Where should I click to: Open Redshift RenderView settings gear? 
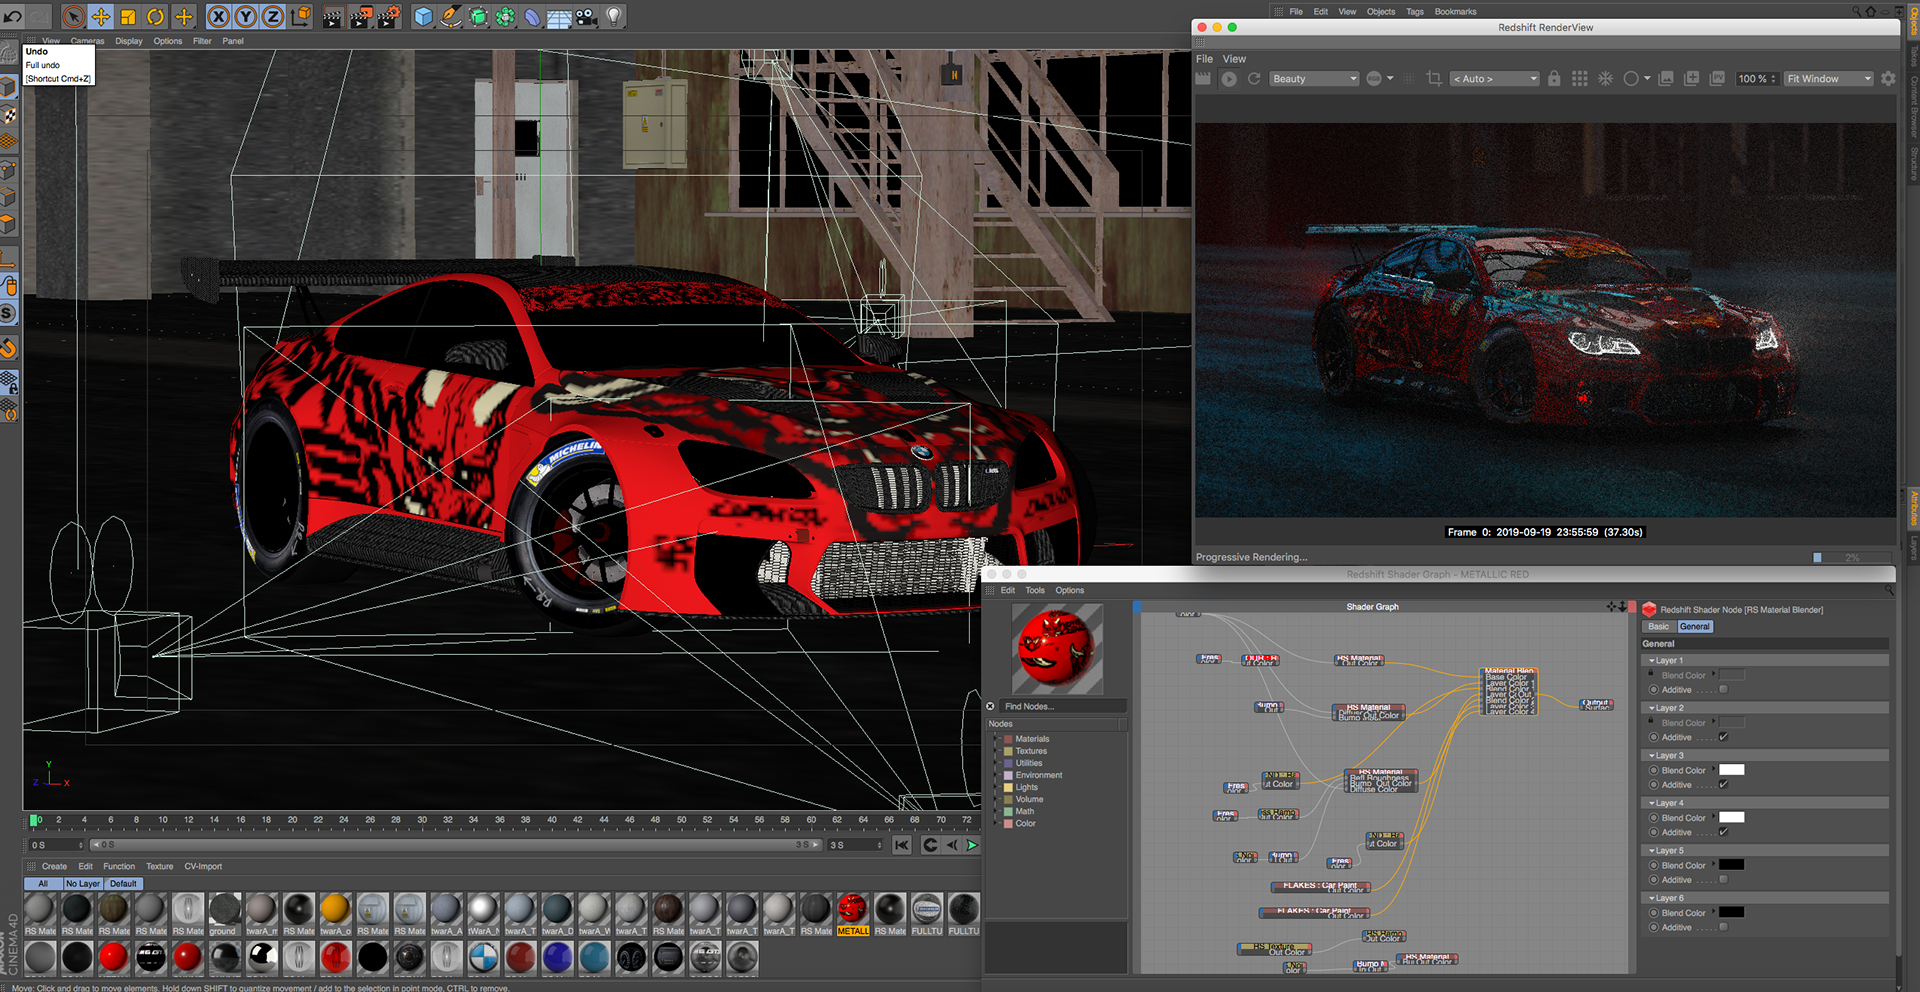click(x=1888, y=78)
